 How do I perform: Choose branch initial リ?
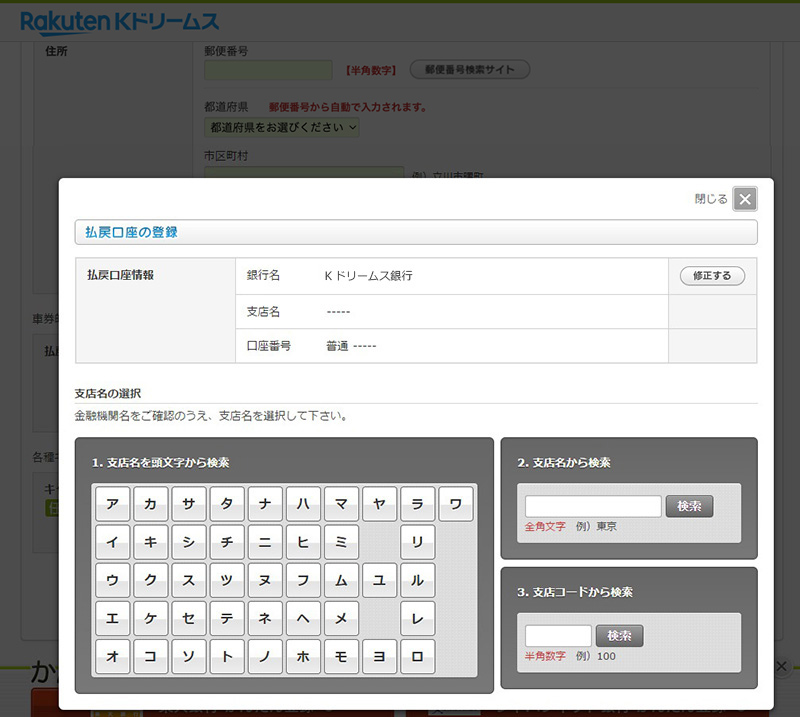(417, 542)
